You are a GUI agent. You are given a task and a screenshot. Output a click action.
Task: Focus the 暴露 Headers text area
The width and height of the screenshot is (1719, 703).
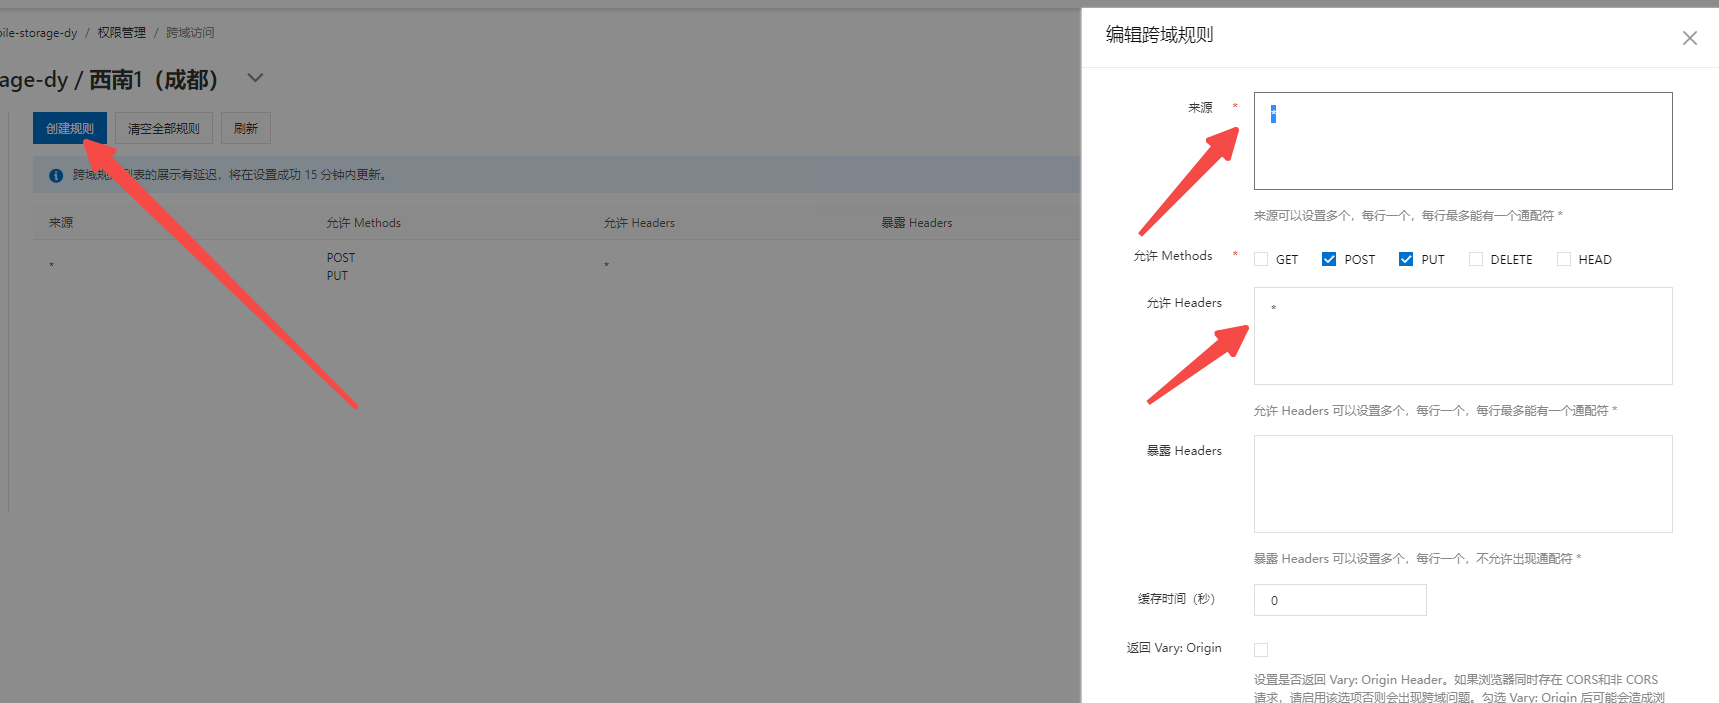1463,484
